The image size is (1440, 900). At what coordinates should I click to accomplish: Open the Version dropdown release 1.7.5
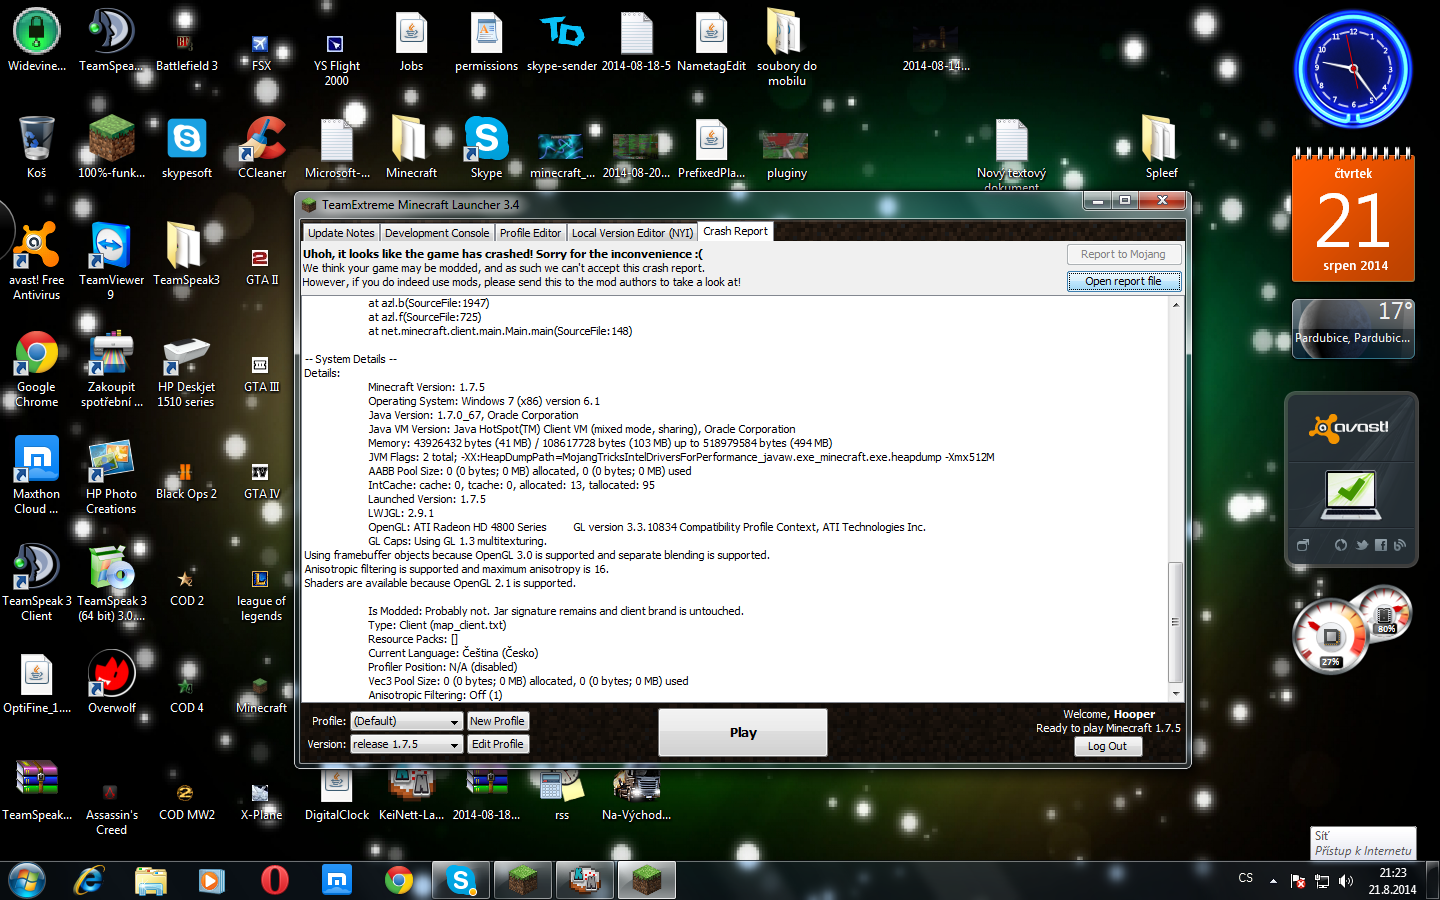point(406,744)
